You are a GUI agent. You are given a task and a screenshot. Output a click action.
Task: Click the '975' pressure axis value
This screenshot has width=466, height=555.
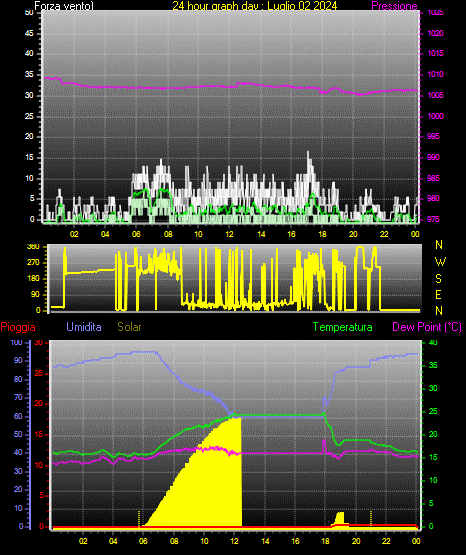[433, 219]
